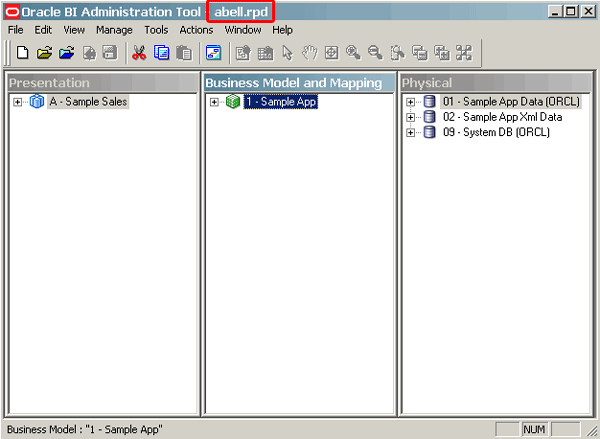Image resolution: width=600 pixels, height=439 pixels.
Task: Create a new repository with the blank page icon
Action: coord(23,53)
